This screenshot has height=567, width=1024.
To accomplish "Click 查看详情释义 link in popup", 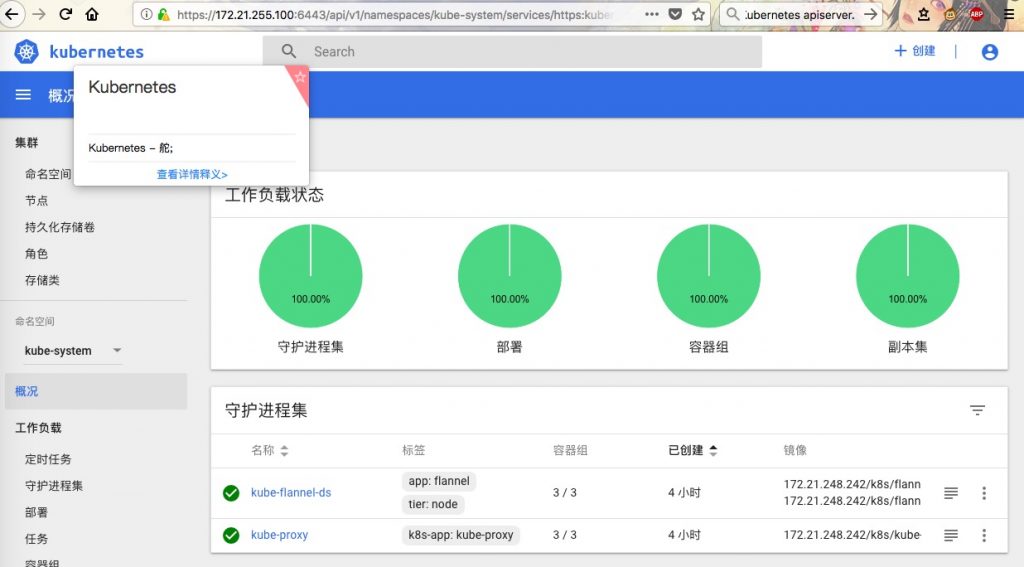I will 192,174.
